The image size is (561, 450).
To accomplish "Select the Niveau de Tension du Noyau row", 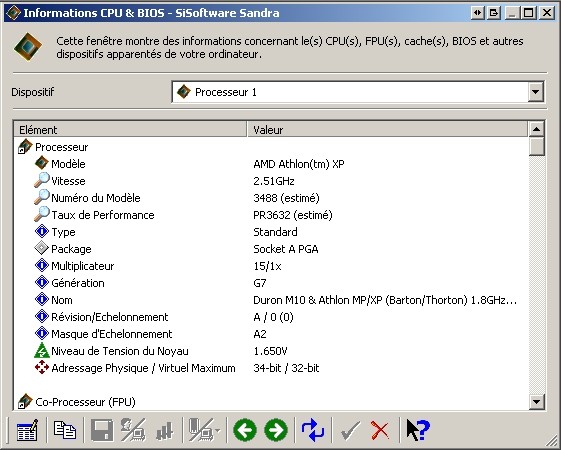I will 270,351.
